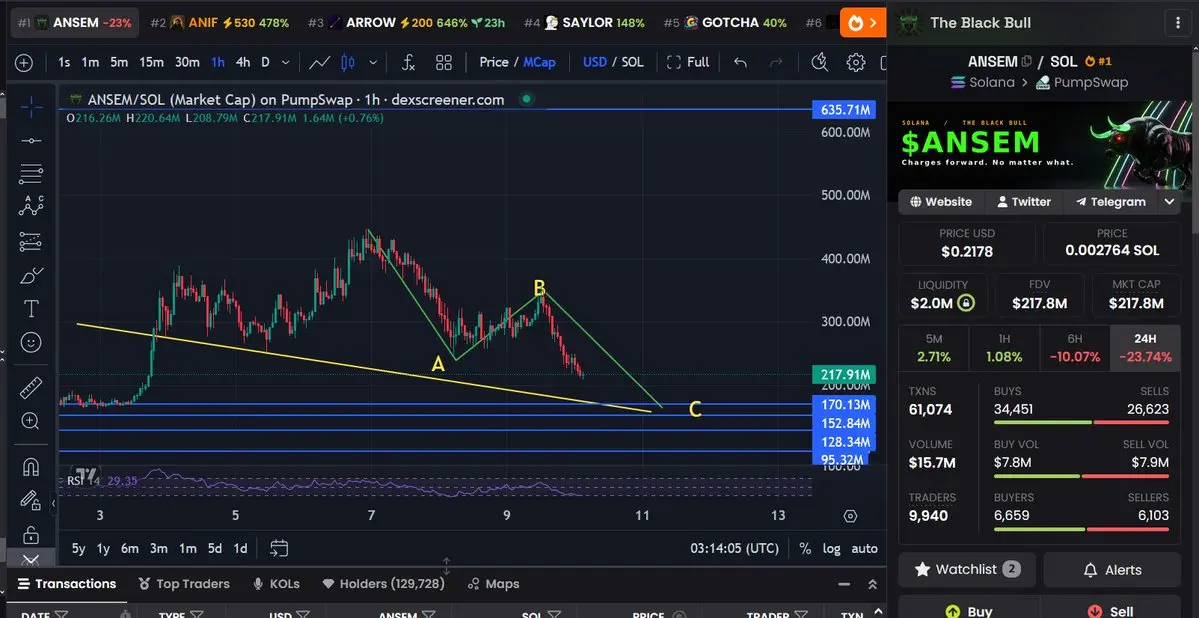Click the indicators fx icon
The height and width of the screenshot is (618, 1199).
[408, 62]
